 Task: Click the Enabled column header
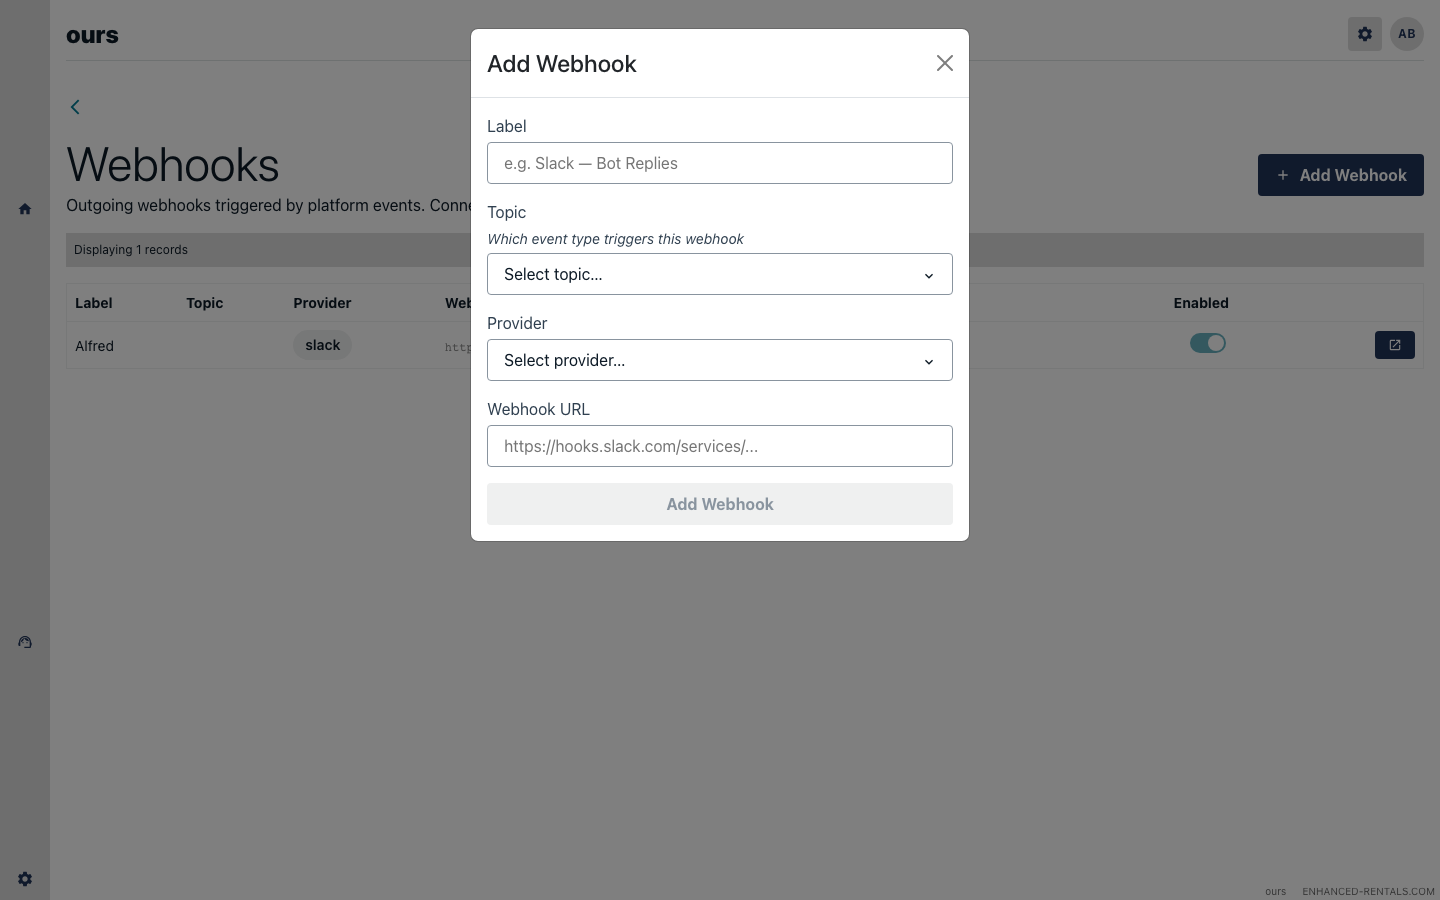pos(1200,303)
